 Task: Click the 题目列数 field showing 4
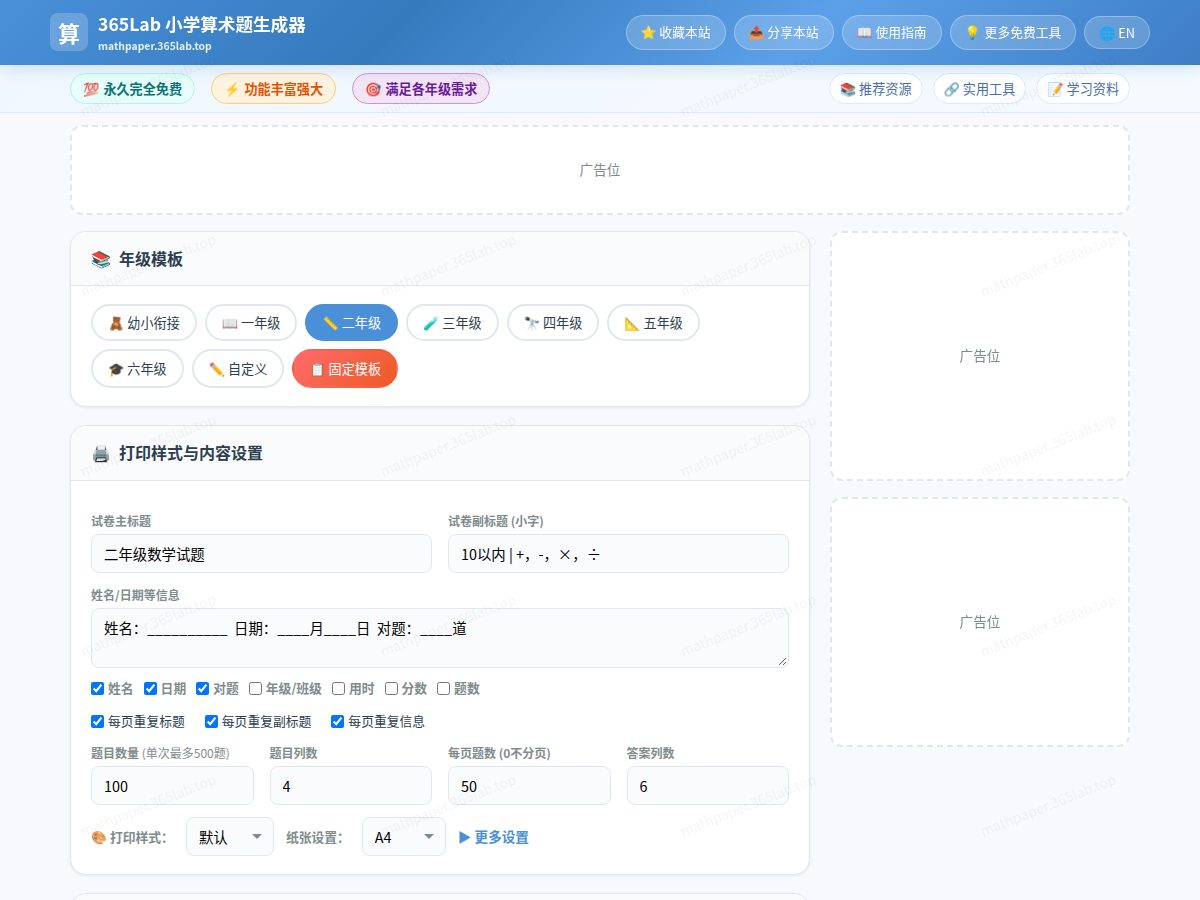[x=351, y=786]
